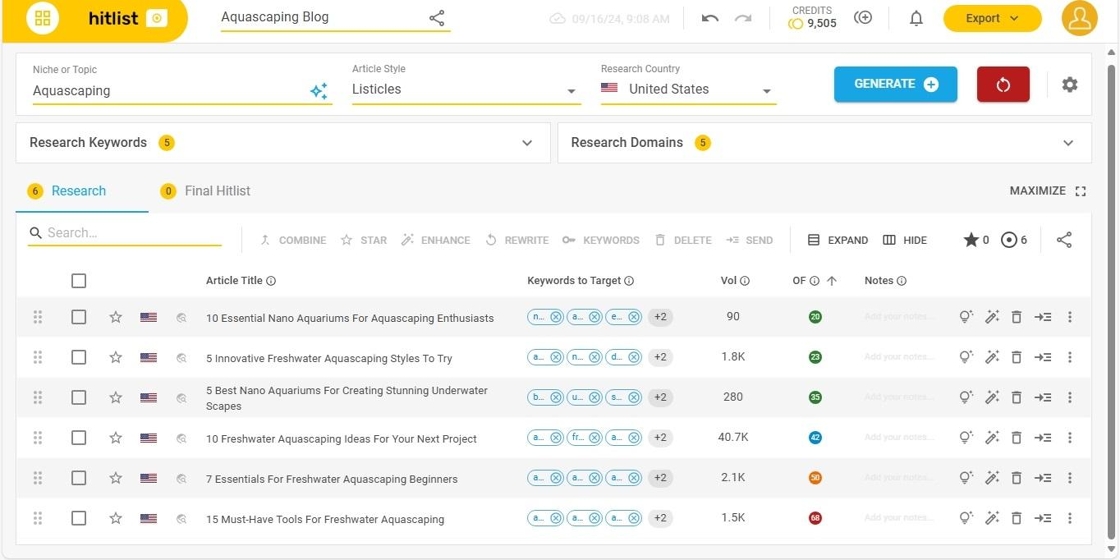Toggle the select-all checkbox in table header
This screenshot has height=560, width=1120.
pos(79,281)
